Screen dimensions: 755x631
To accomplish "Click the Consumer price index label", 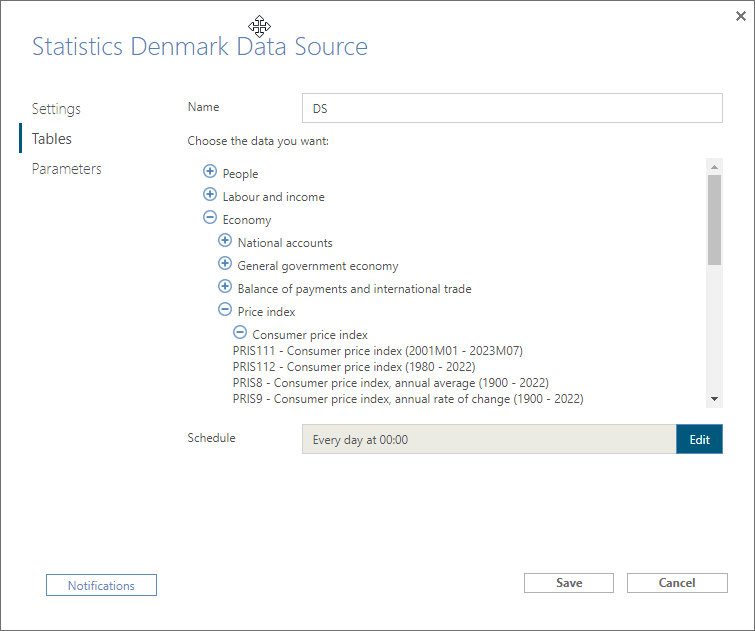I will click(310, 335).
